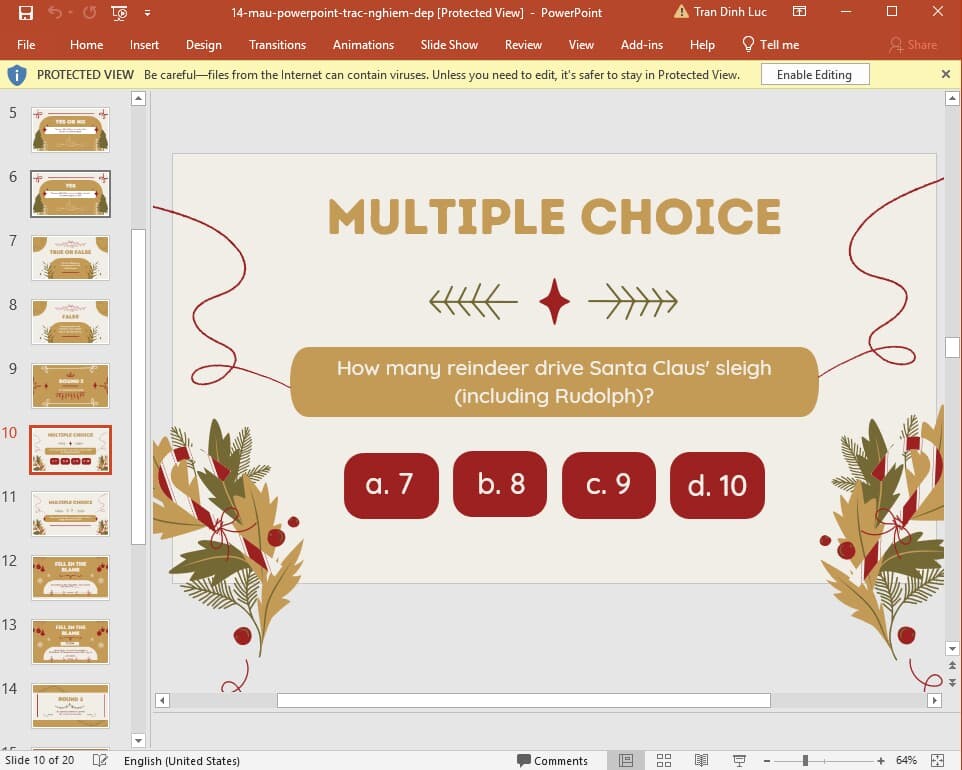Click the zoom percentage showing 64%
Image resolution: width=962 pixels, height=770 pixels.
[906, 760]
